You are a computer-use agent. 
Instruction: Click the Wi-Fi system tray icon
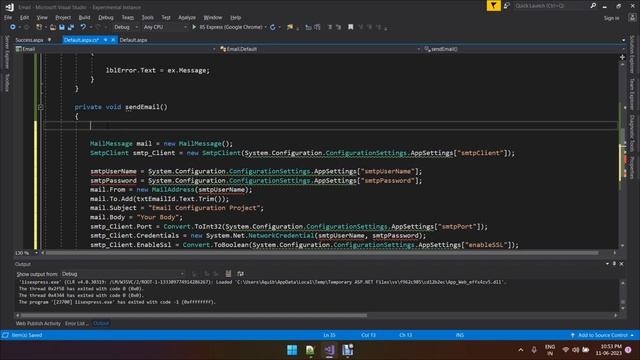[x=566, y=350]
